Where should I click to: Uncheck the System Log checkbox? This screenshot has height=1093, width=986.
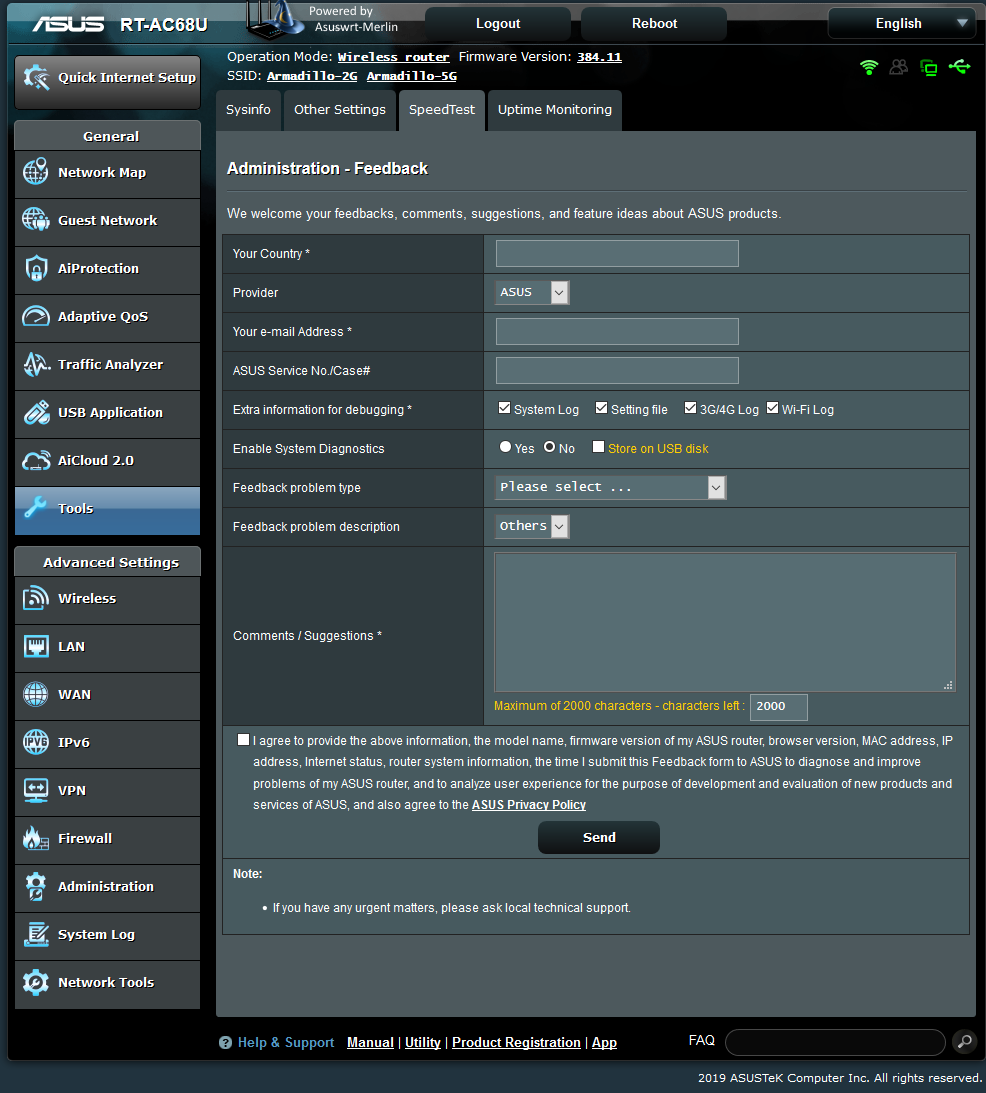pos(504,408)
